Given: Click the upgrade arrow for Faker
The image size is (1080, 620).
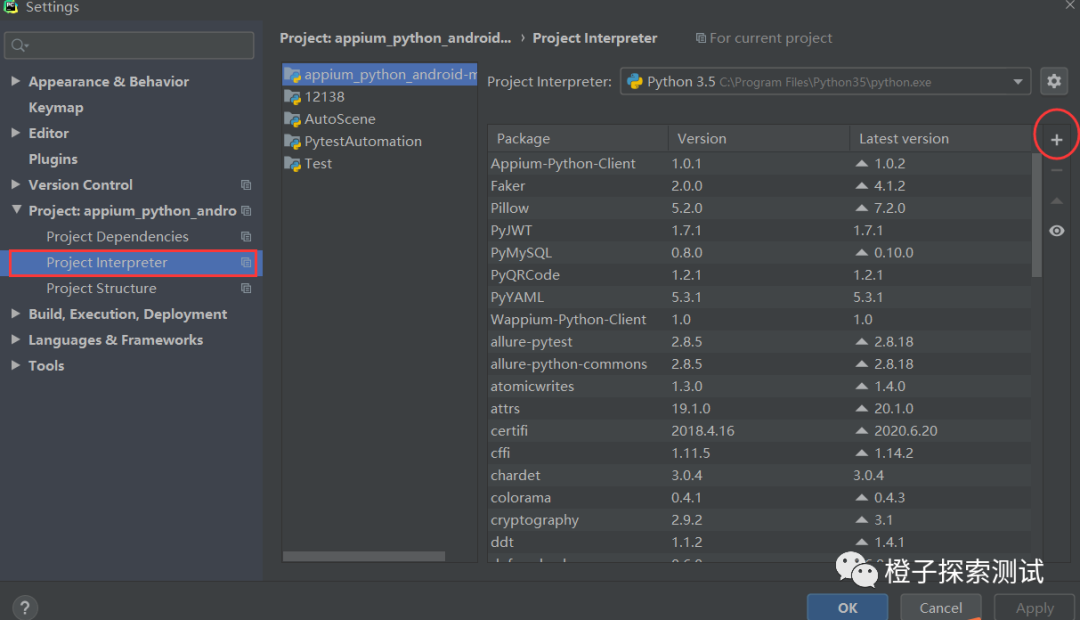Looking at the screenshot, I should coord(862,186).
